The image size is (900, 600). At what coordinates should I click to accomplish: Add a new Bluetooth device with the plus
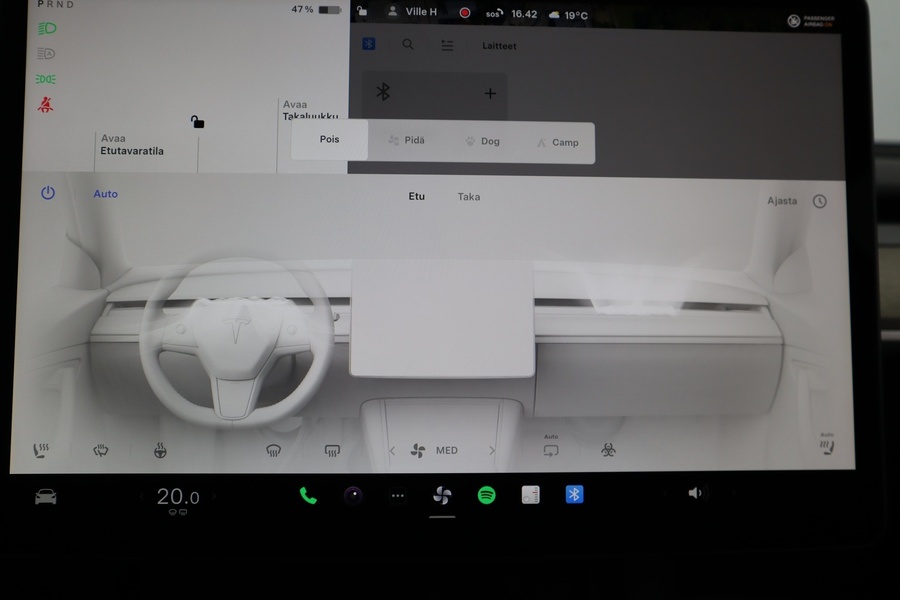[x=489, y=93]
